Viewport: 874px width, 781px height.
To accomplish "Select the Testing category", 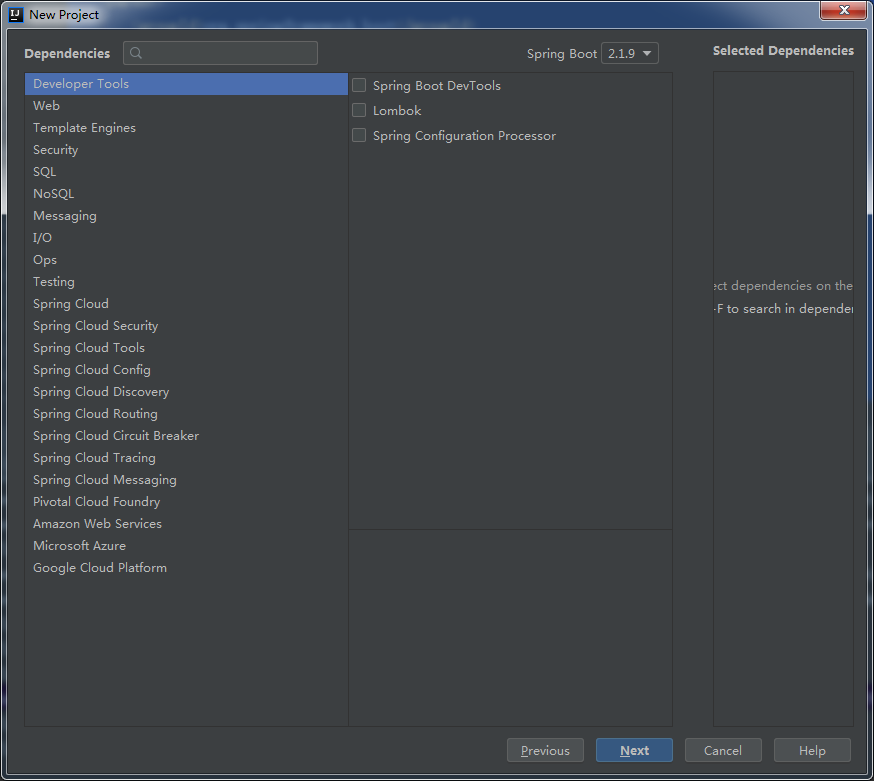I will coord(186,282).
